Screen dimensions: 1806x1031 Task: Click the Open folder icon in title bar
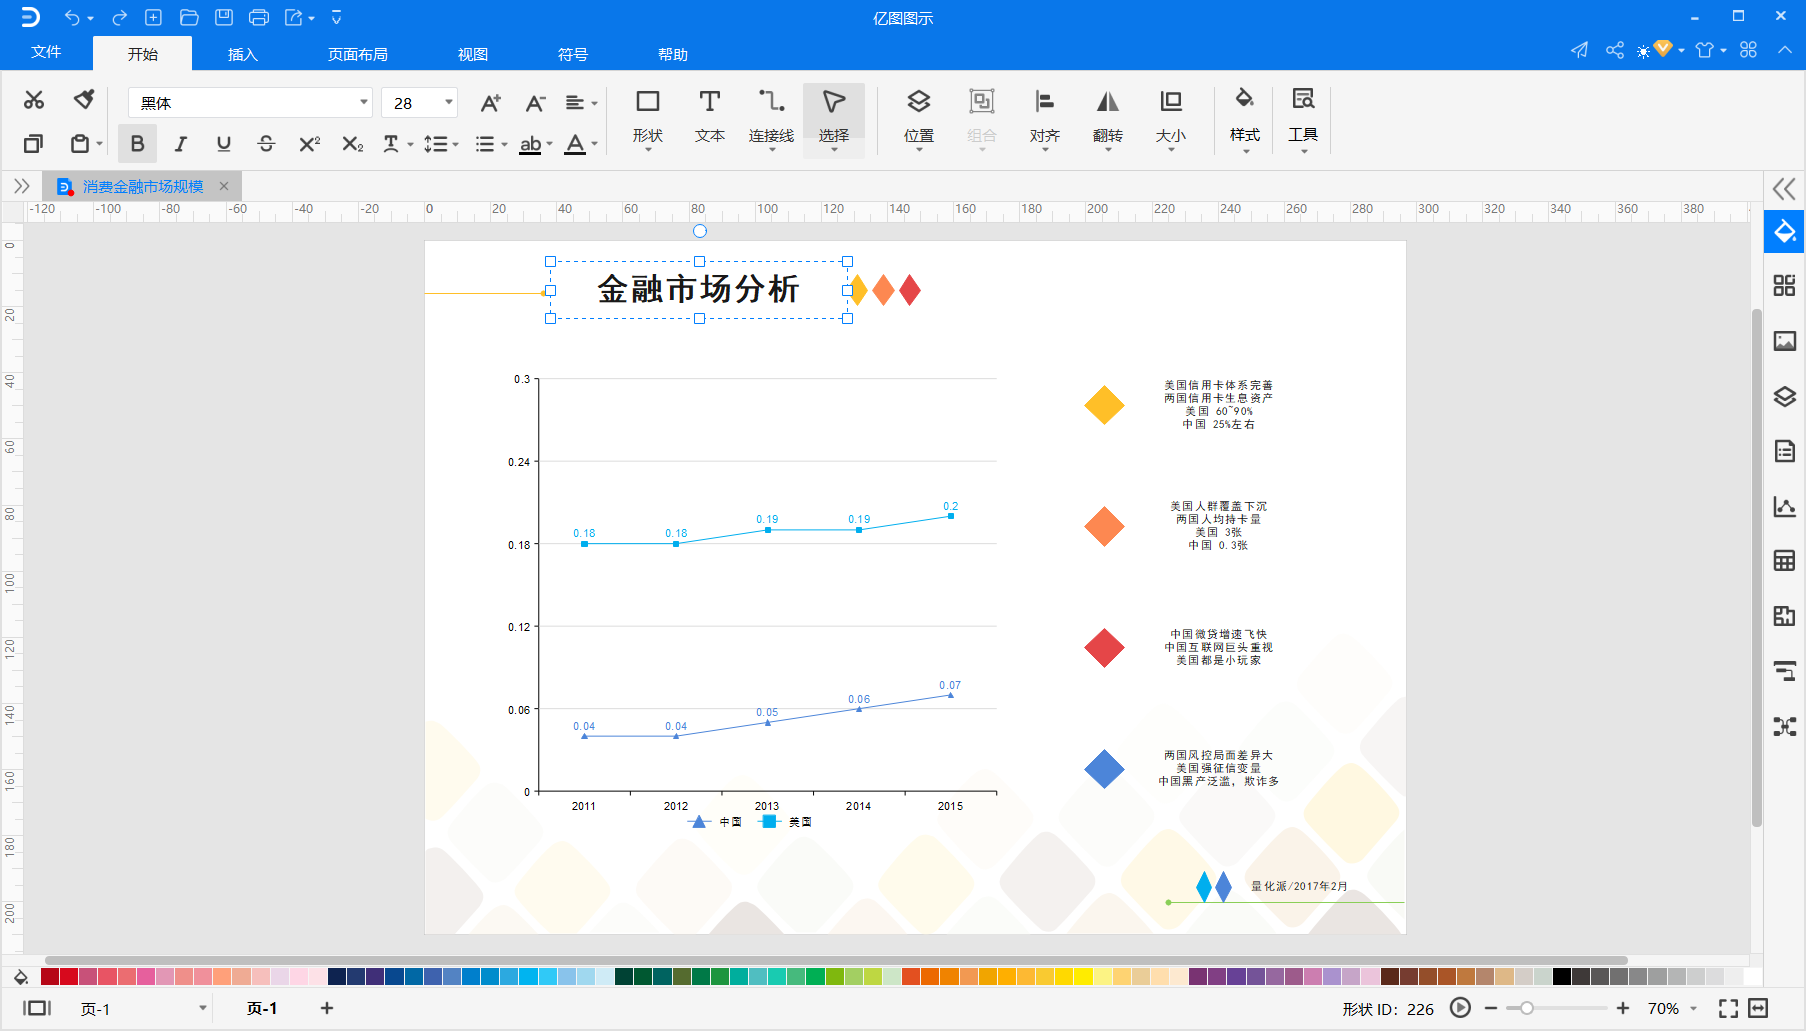click(x=189, y=17)
